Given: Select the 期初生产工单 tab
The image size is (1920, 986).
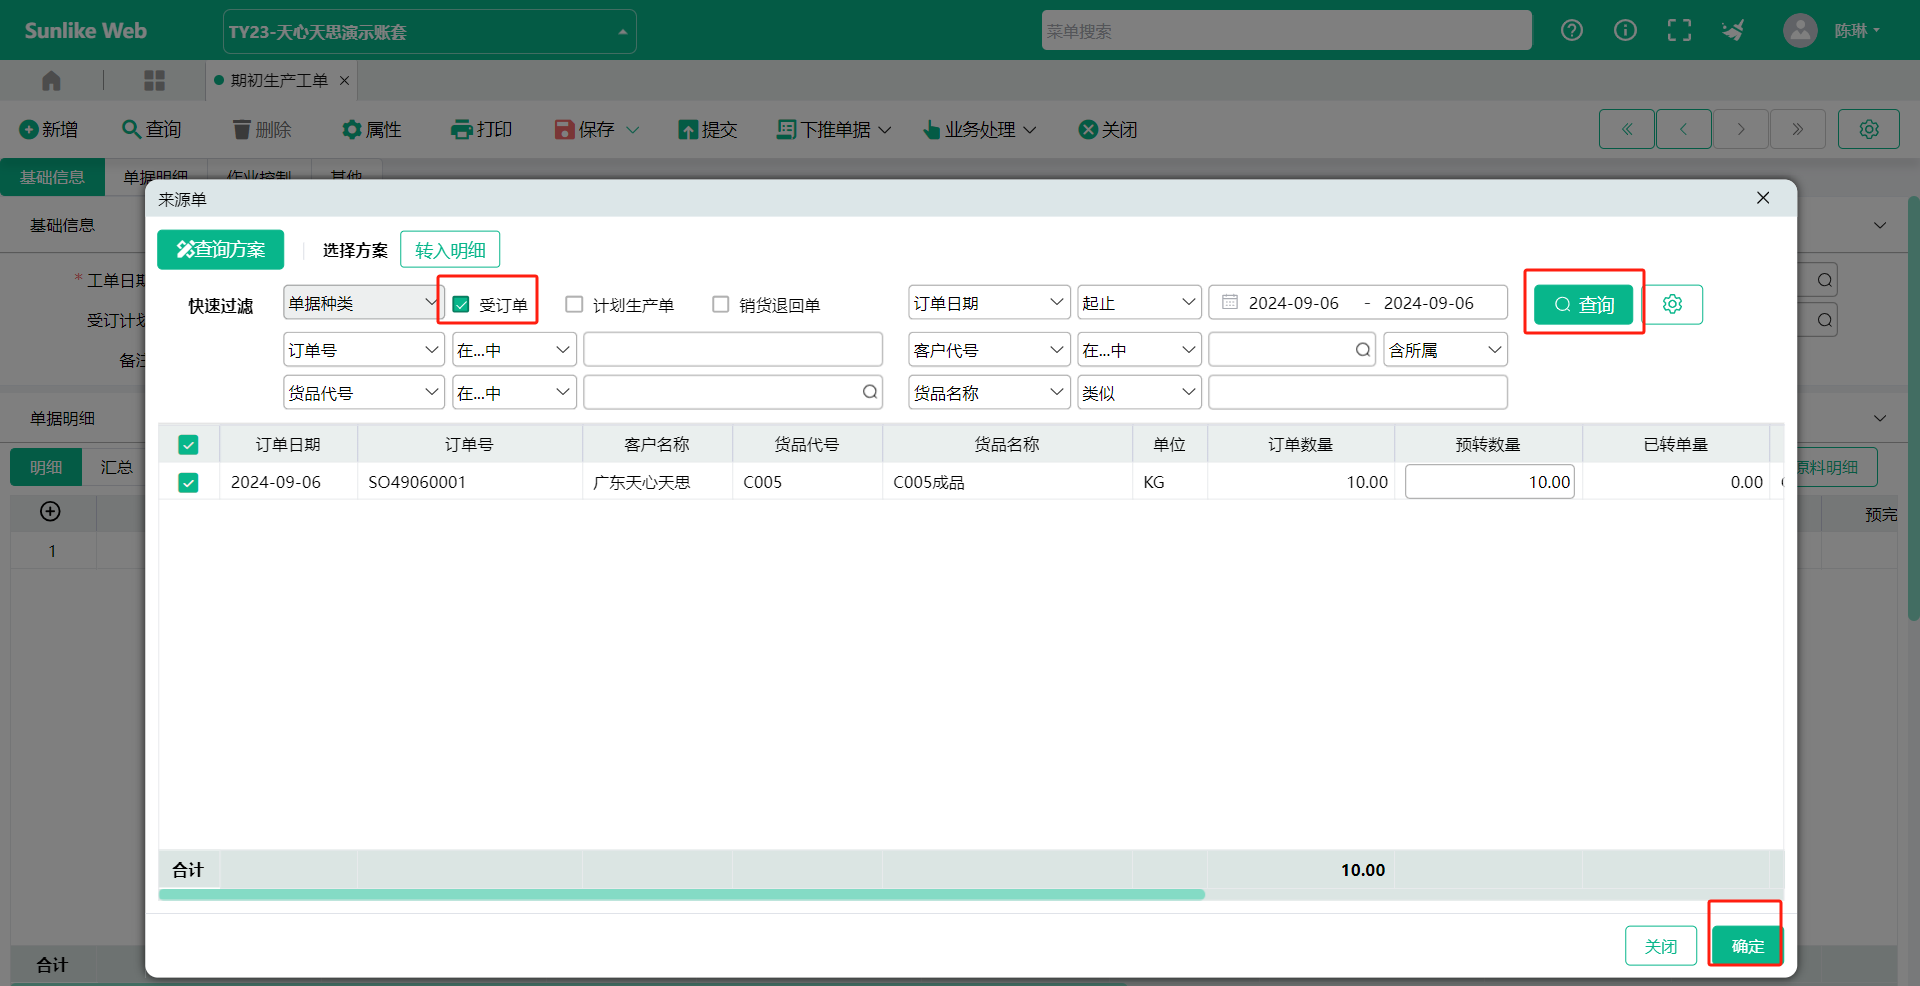Looking at the screenshot, I should (x=279, y=80).
